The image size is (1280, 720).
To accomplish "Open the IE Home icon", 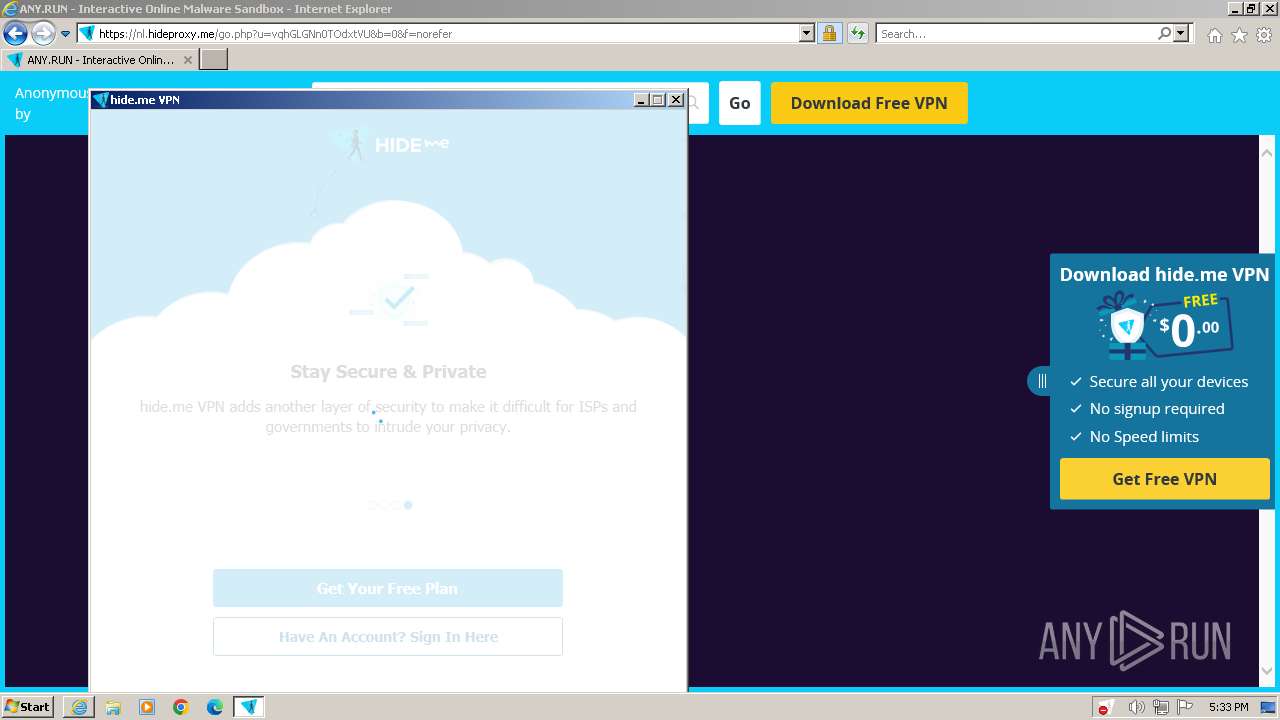I will pyautogui.click(x=1214, y=35).
